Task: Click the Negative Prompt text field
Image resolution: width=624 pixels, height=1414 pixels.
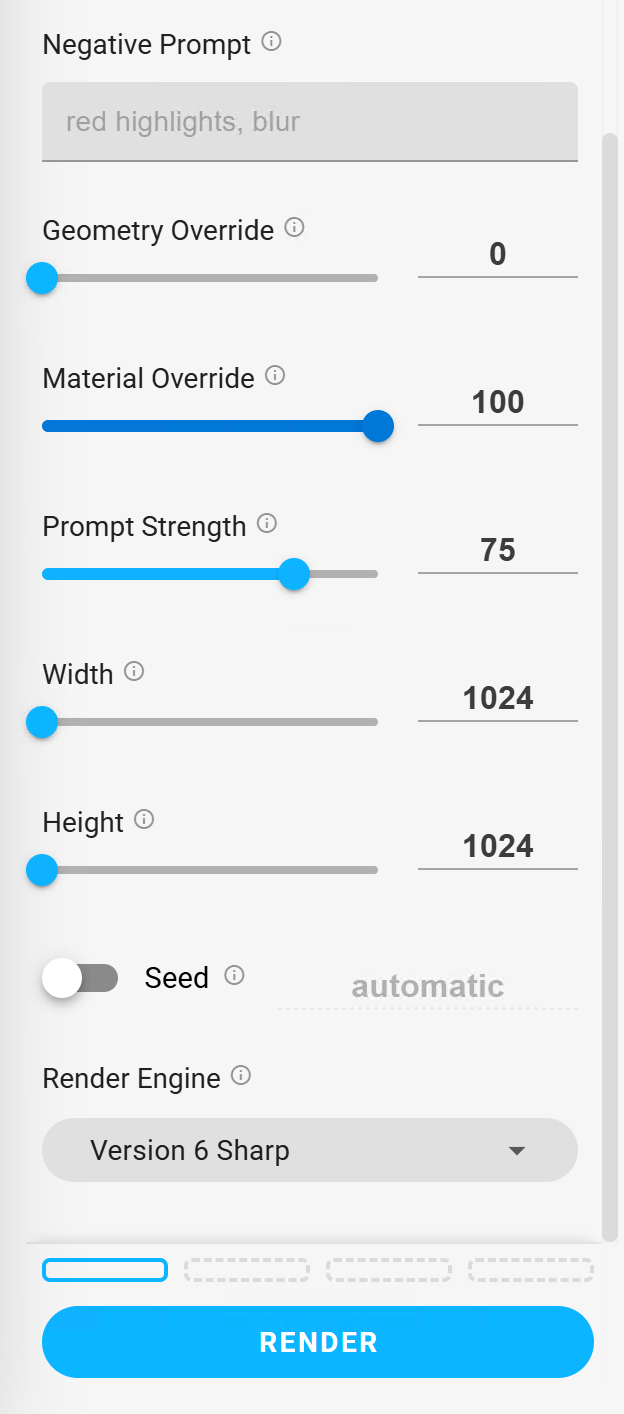Action: 310,121
